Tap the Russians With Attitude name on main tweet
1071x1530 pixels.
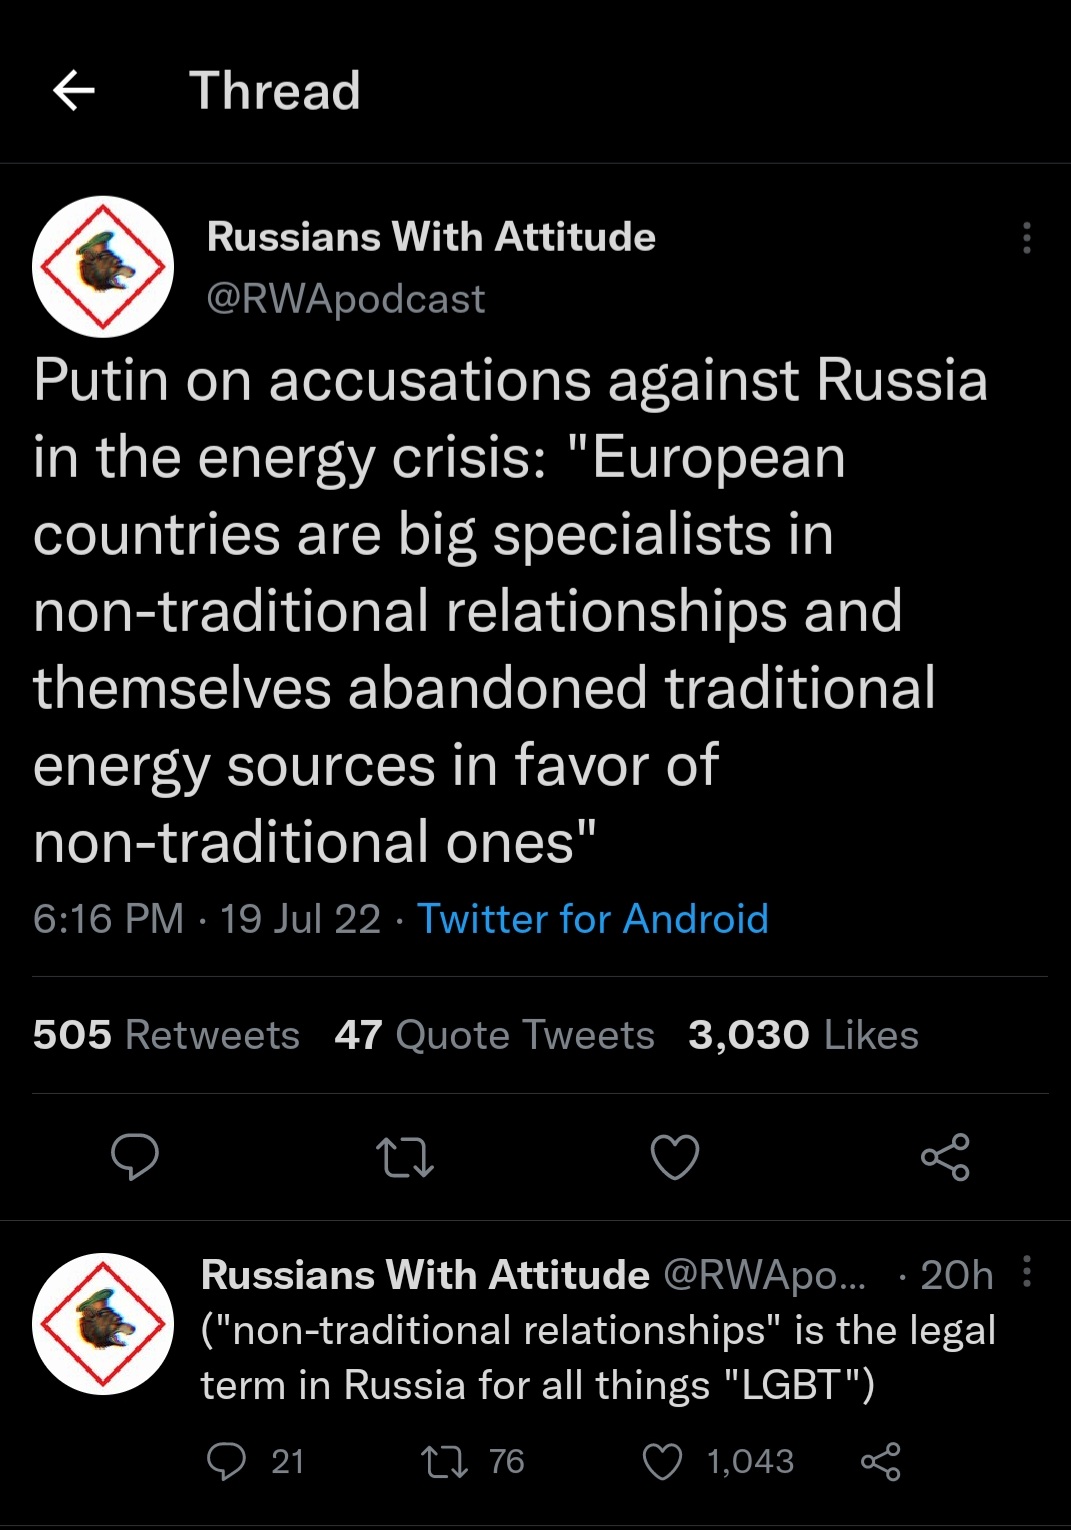point(431,237)
